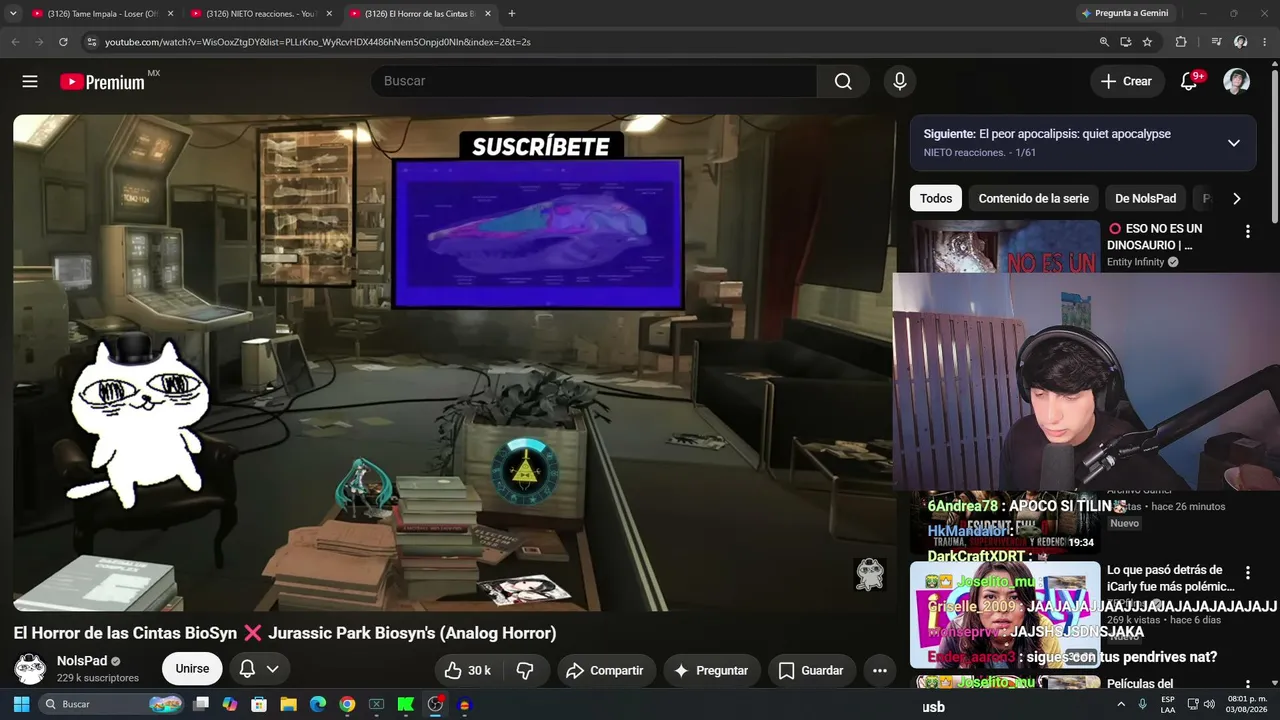Install the app from the address bar
This screenshot has width=1280, height=720.
1126,42
